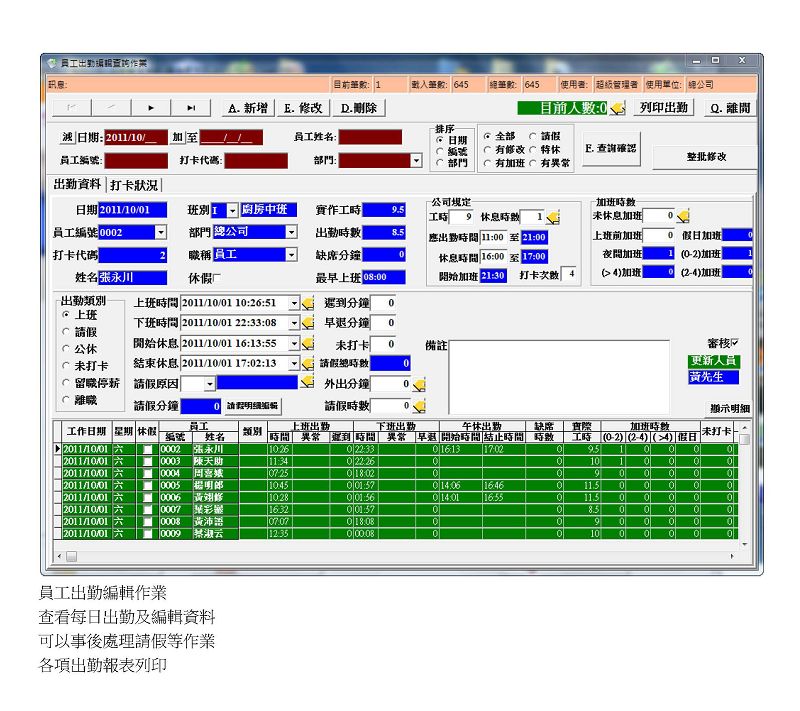Image resolution: width=800 pixels, height=711 pixels.
Task: Toggle the 審核 checkbox
Action: pyautogui.click(x=735, y=343)
